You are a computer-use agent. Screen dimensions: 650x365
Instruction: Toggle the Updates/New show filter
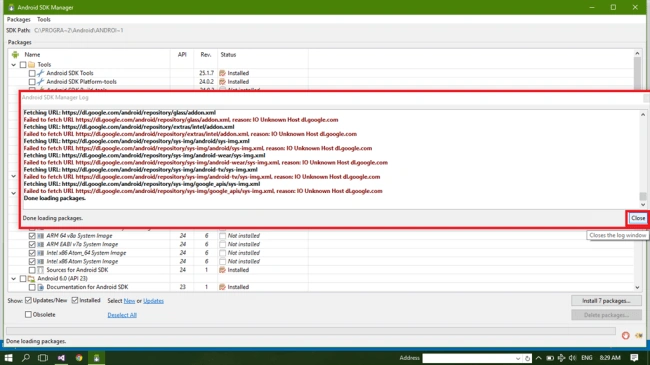(x=28, y=300)
